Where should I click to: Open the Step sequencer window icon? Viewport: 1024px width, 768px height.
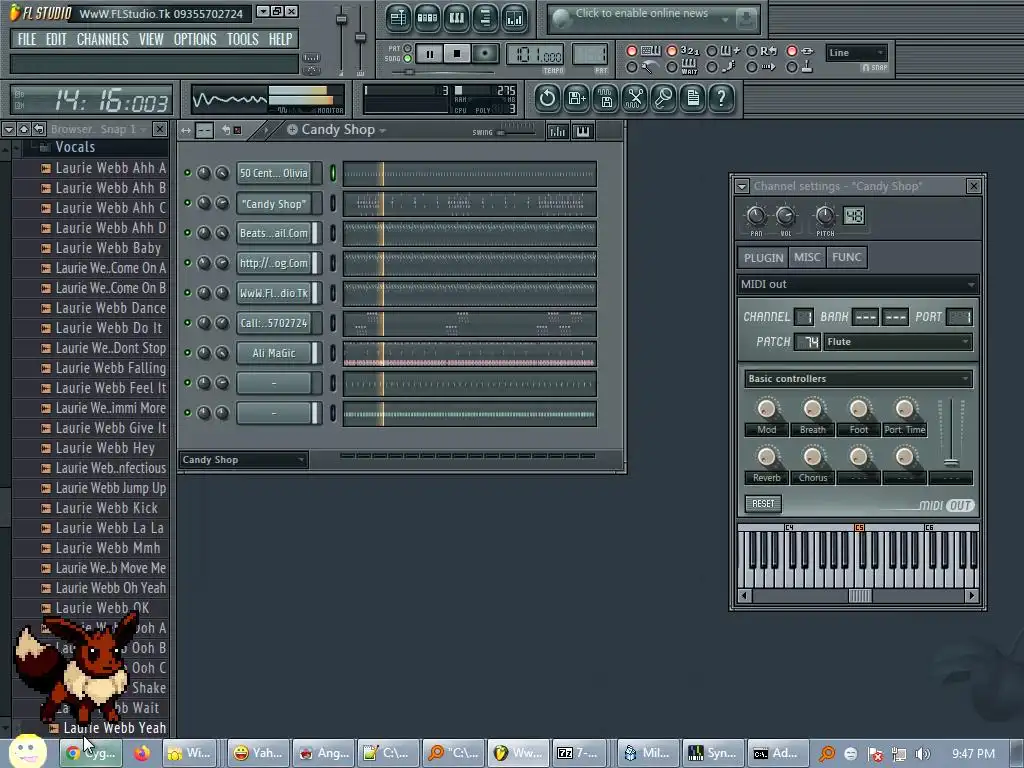click(427, 18)
